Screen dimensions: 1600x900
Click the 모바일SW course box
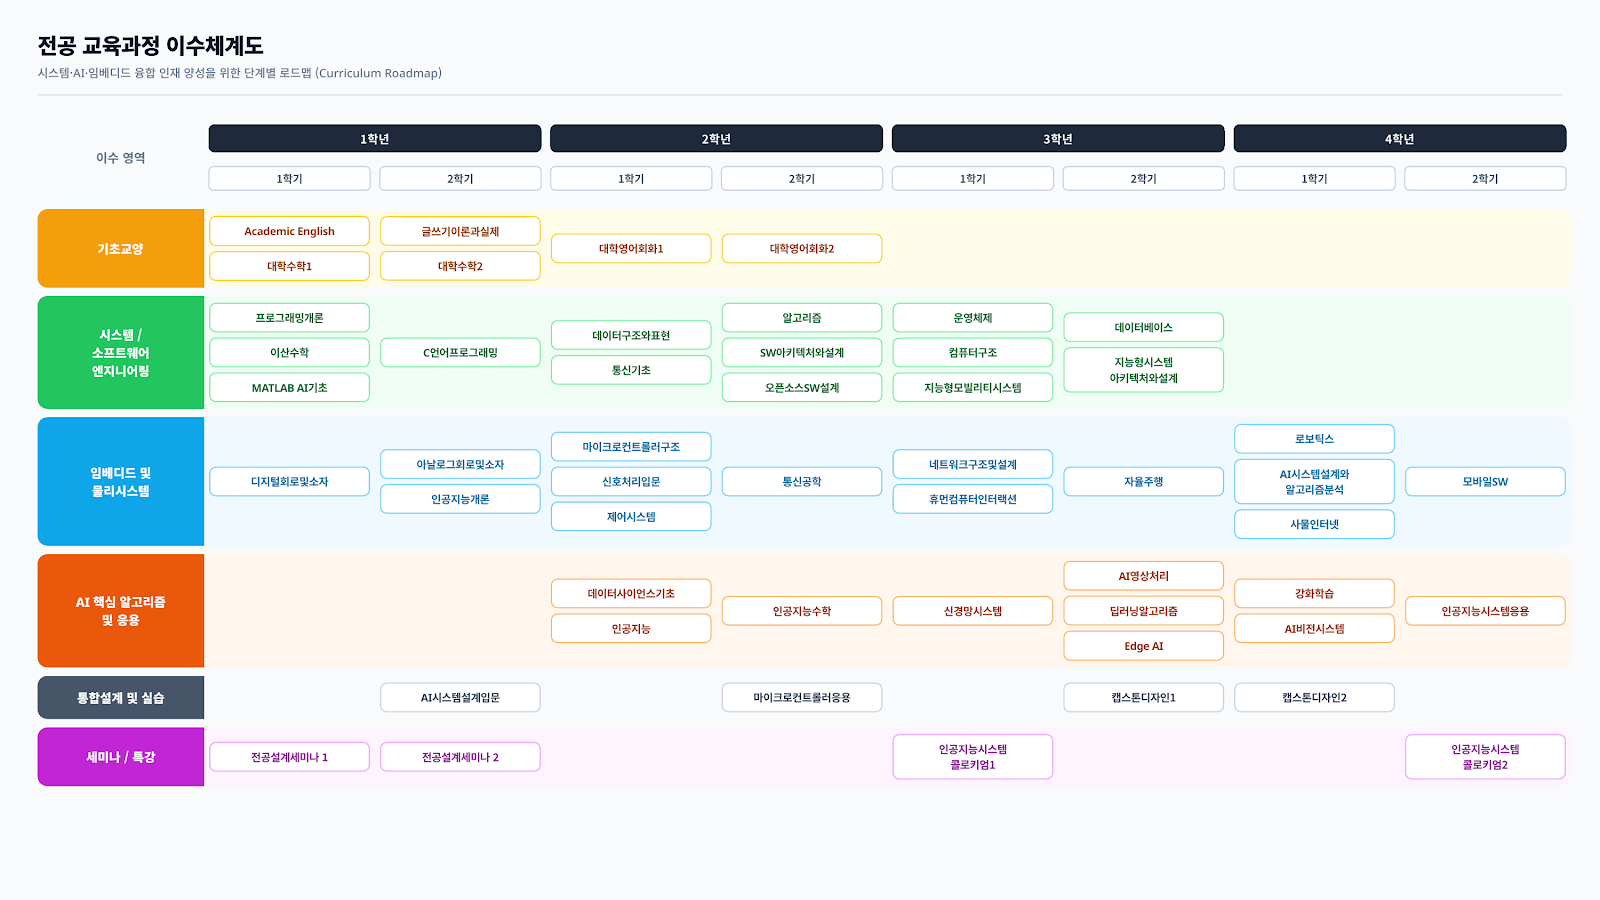(x=1485, y=481)
